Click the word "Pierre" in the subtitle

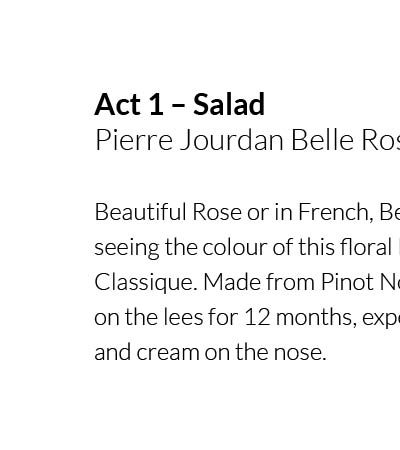click(134, 140)
